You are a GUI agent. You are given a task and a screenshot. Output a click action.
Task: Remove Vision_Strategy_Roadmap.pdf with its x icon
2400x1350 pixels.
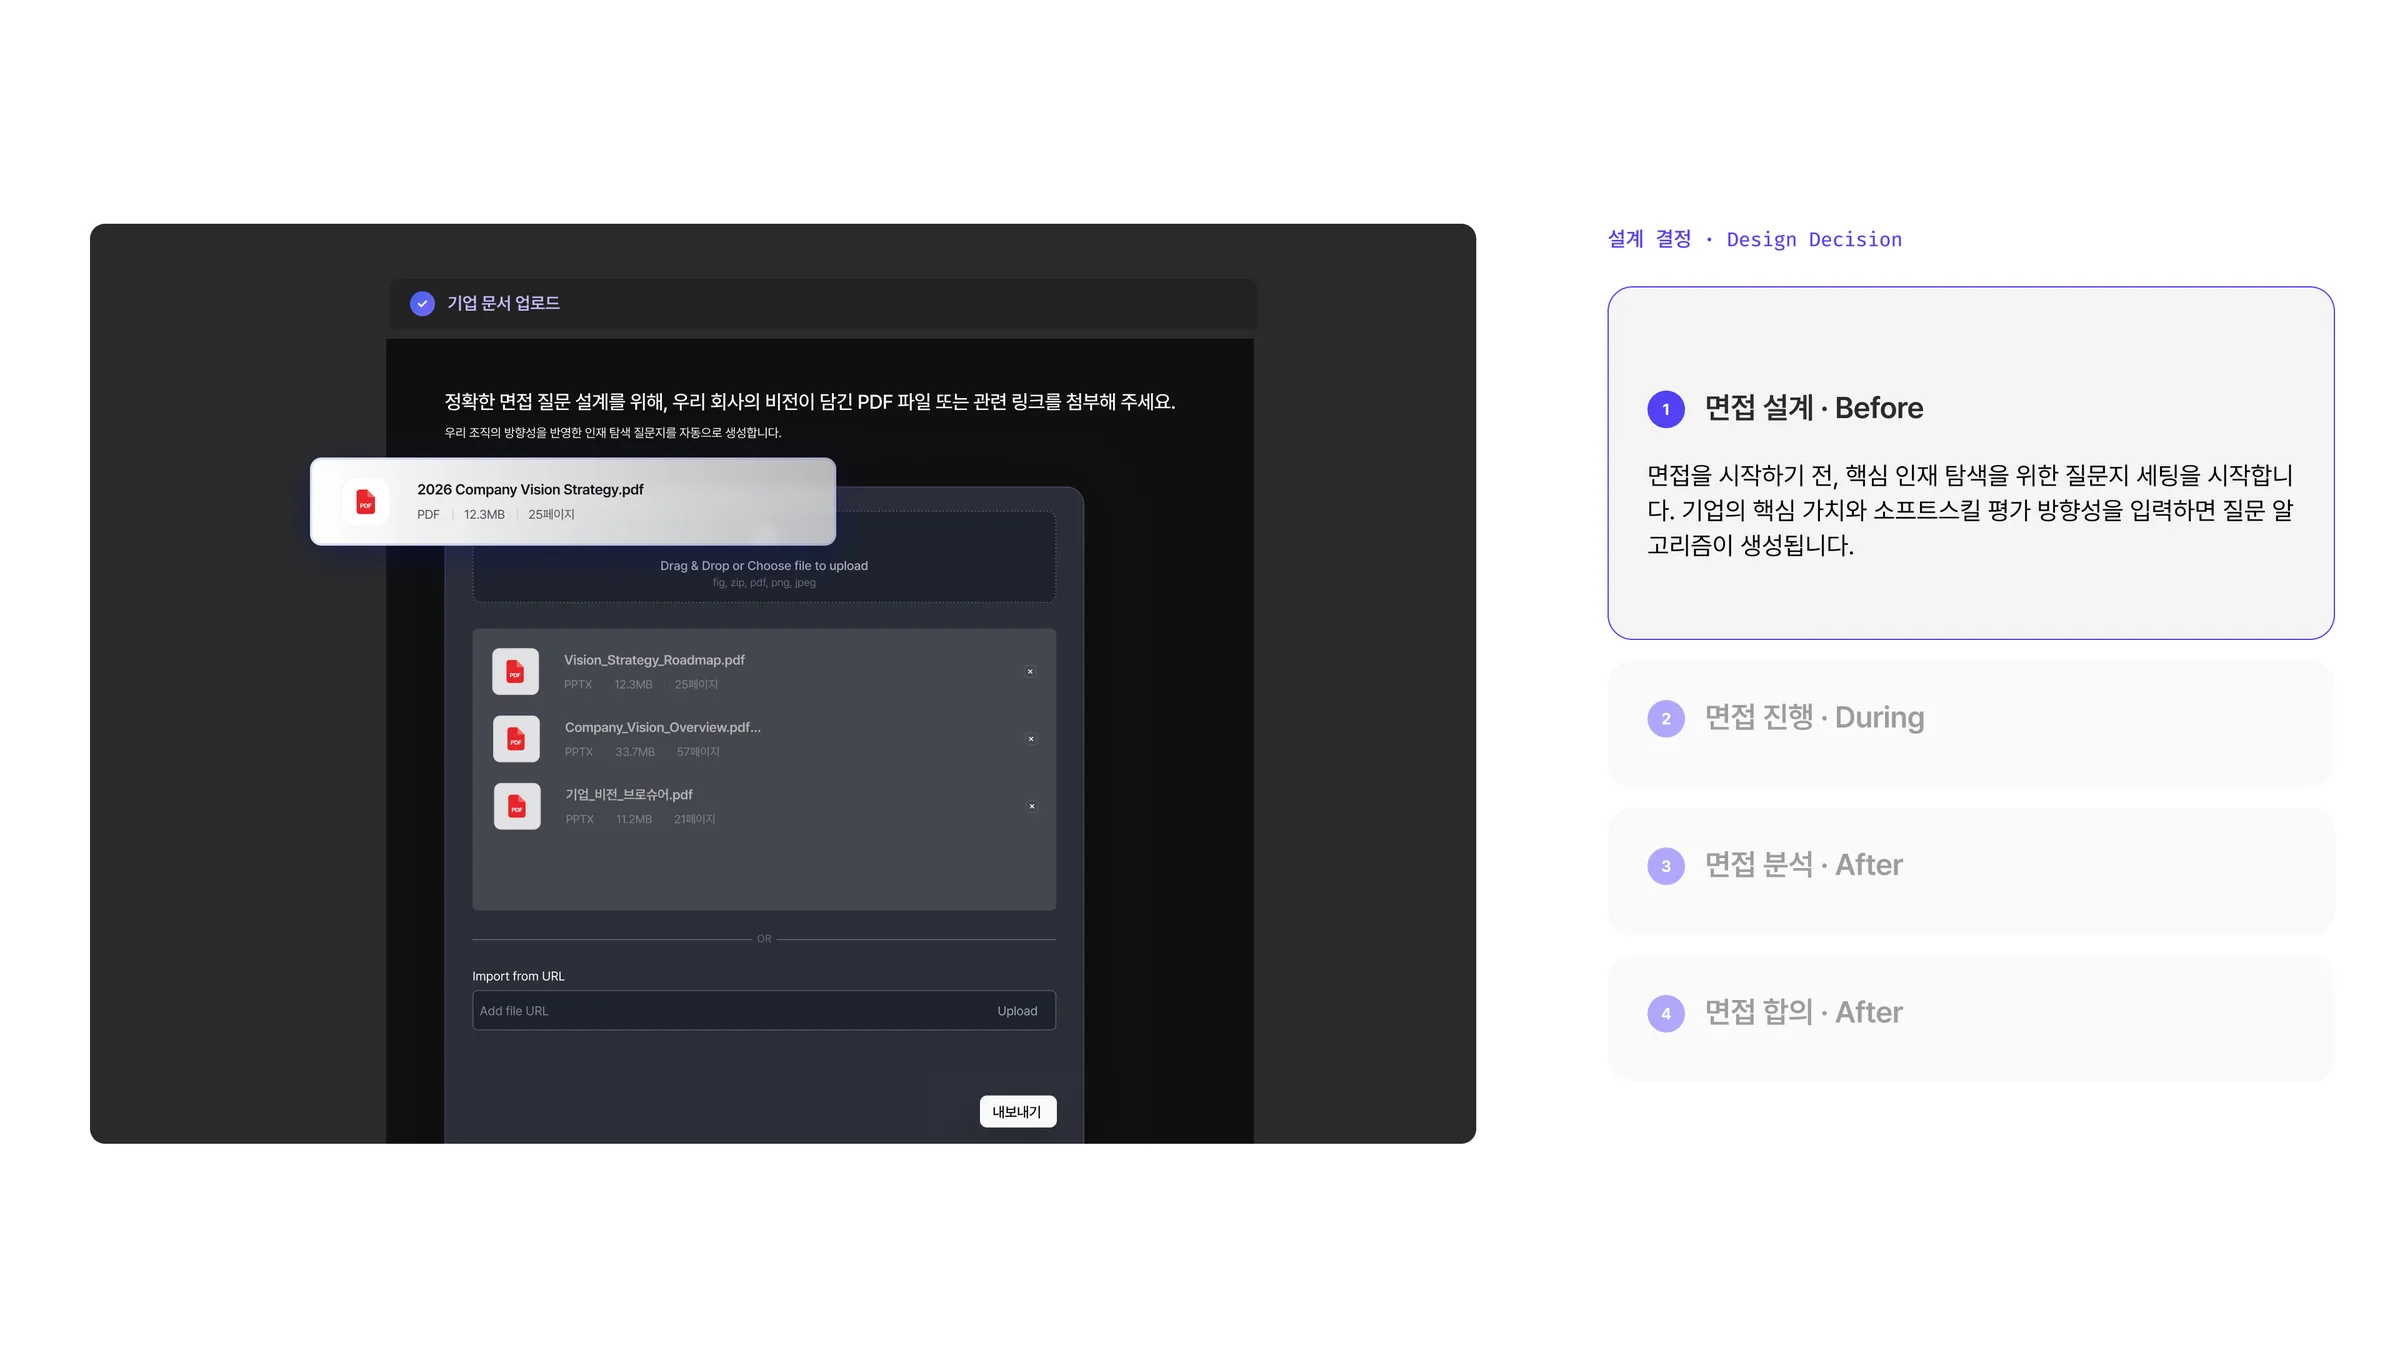click(1030, 672)
